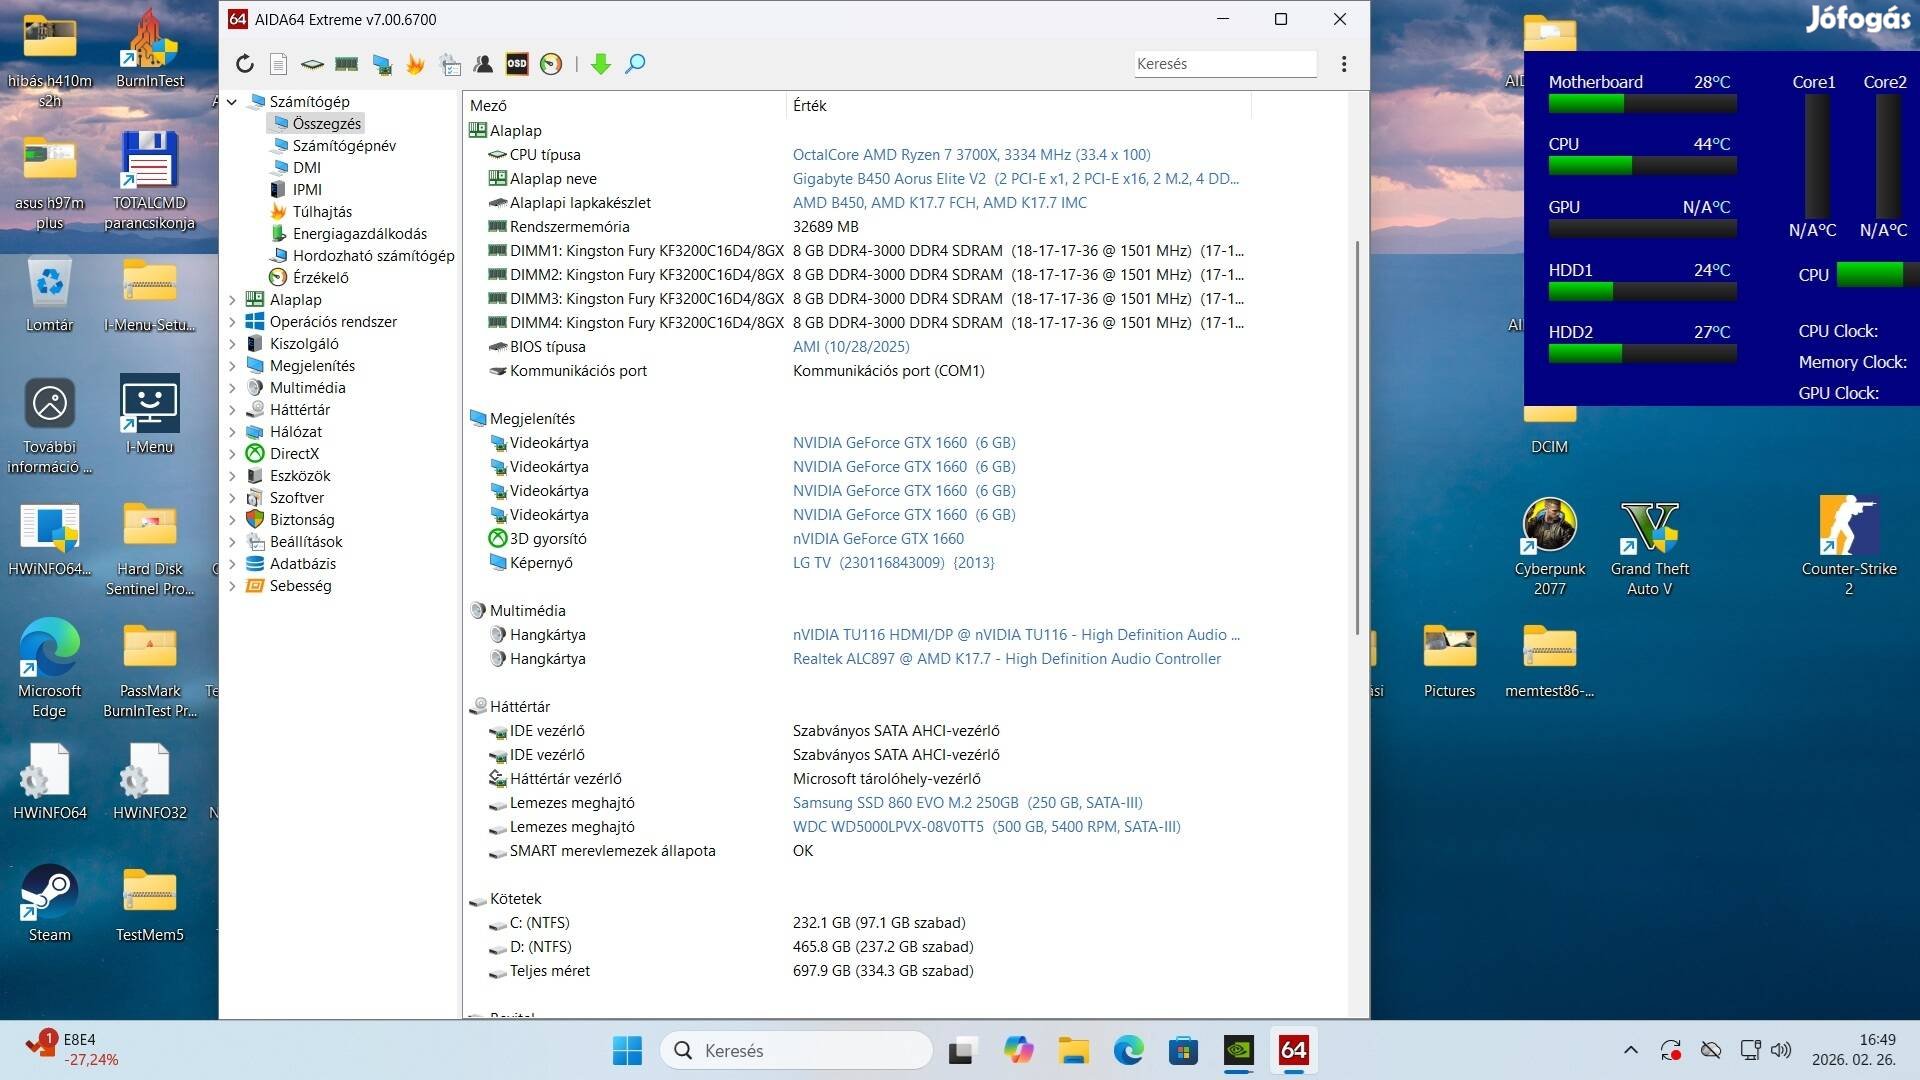The width and height of the screenshot is (1920, 1080).
Task: Click the green download arrow icon
Action: pos(600,64)
